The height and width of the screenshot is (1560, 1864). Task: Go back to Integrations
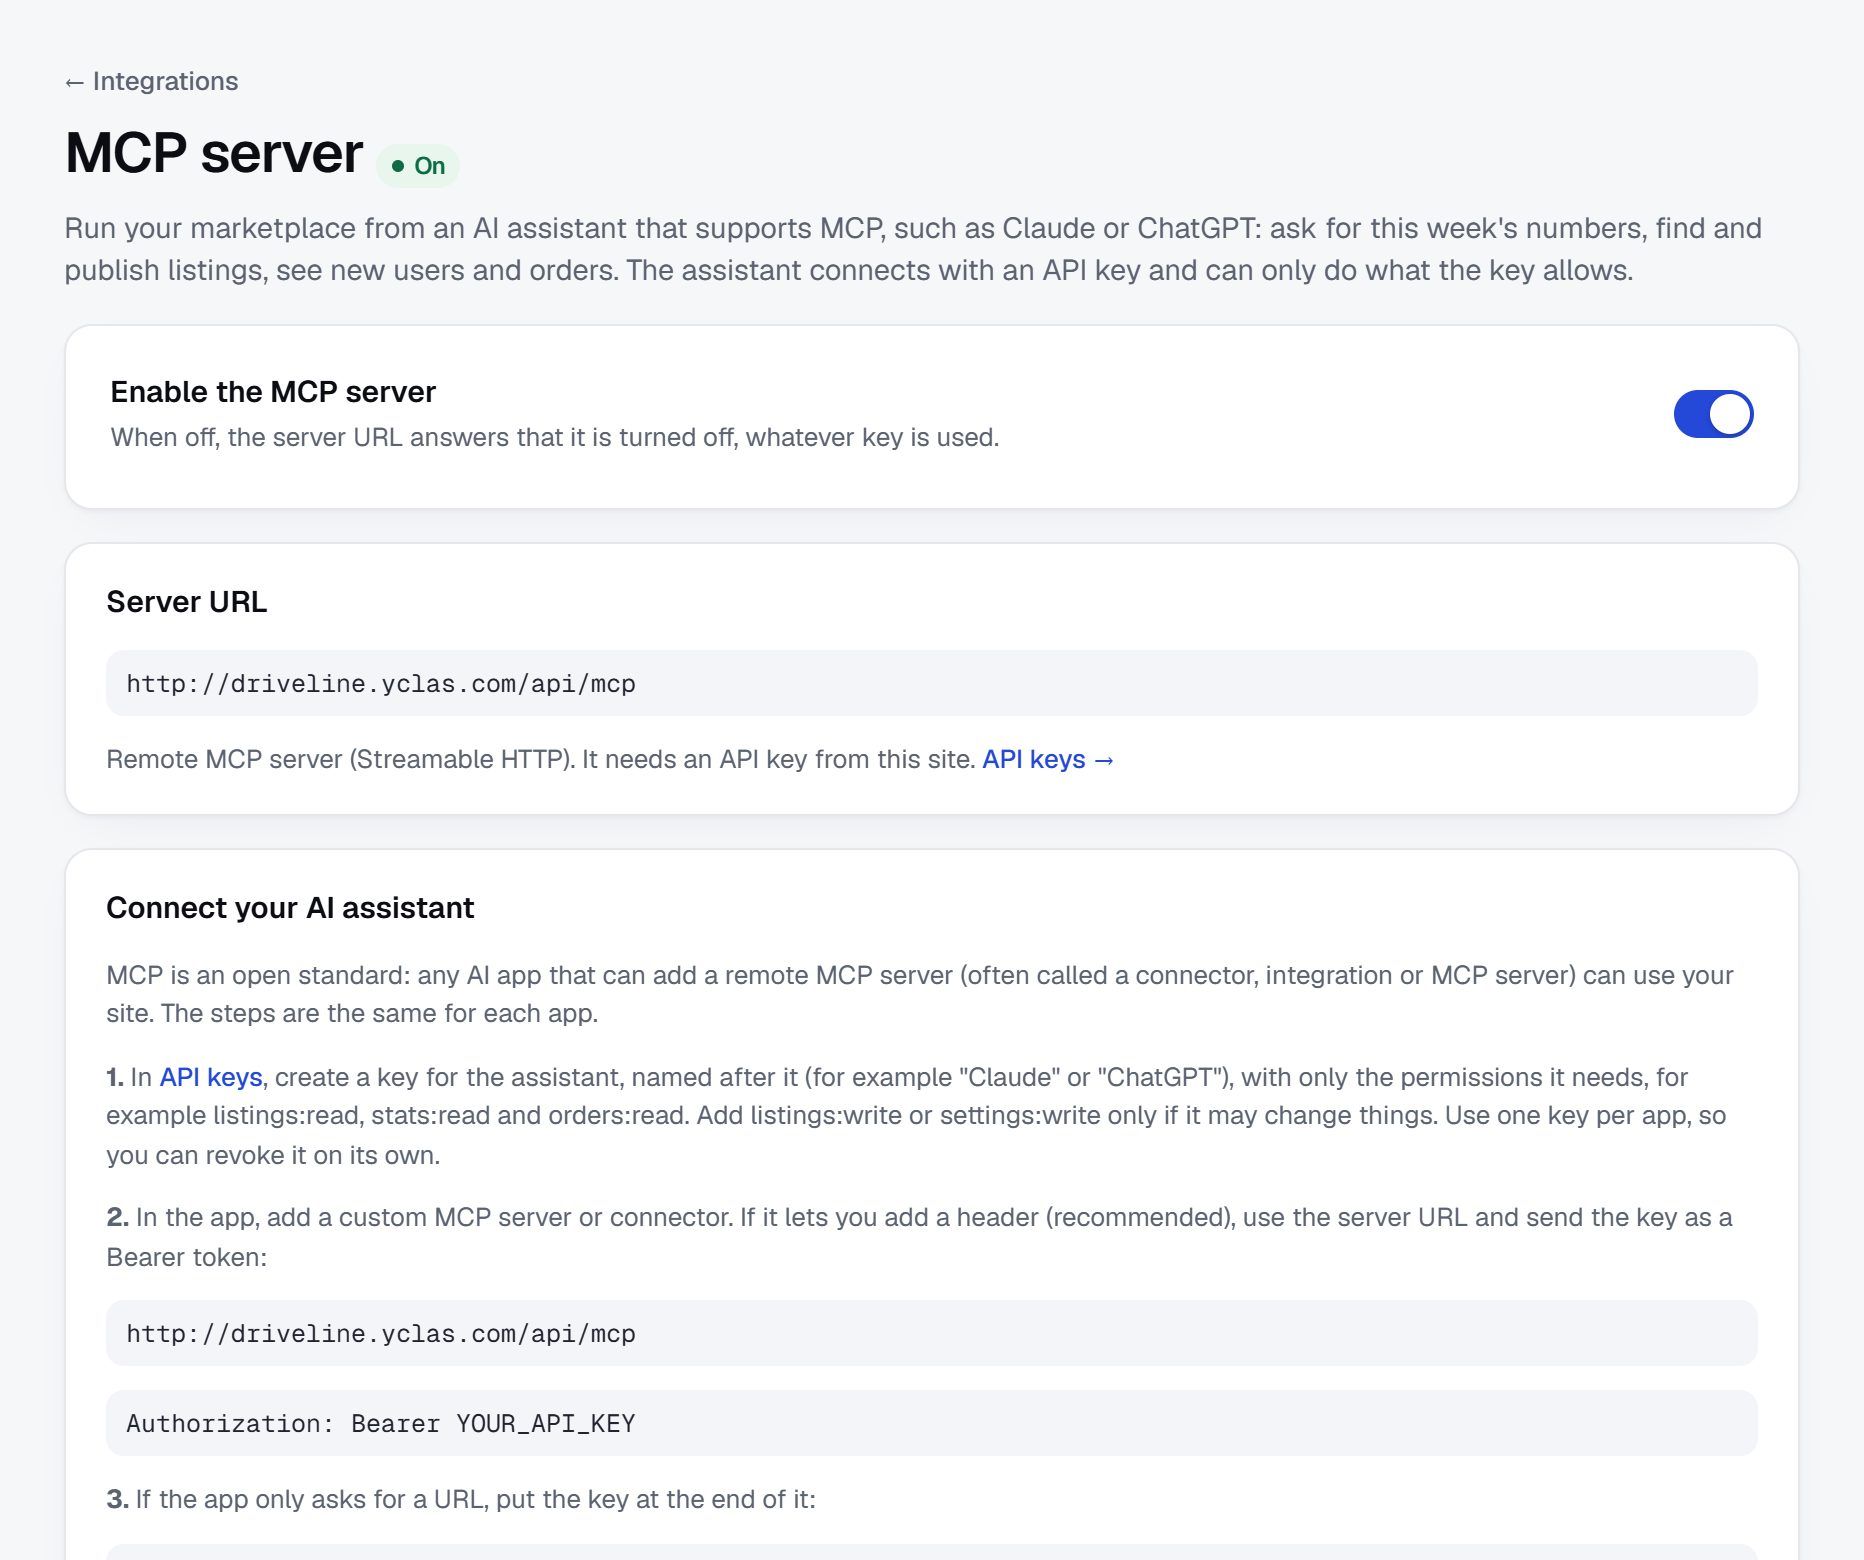tap(151, 81)
